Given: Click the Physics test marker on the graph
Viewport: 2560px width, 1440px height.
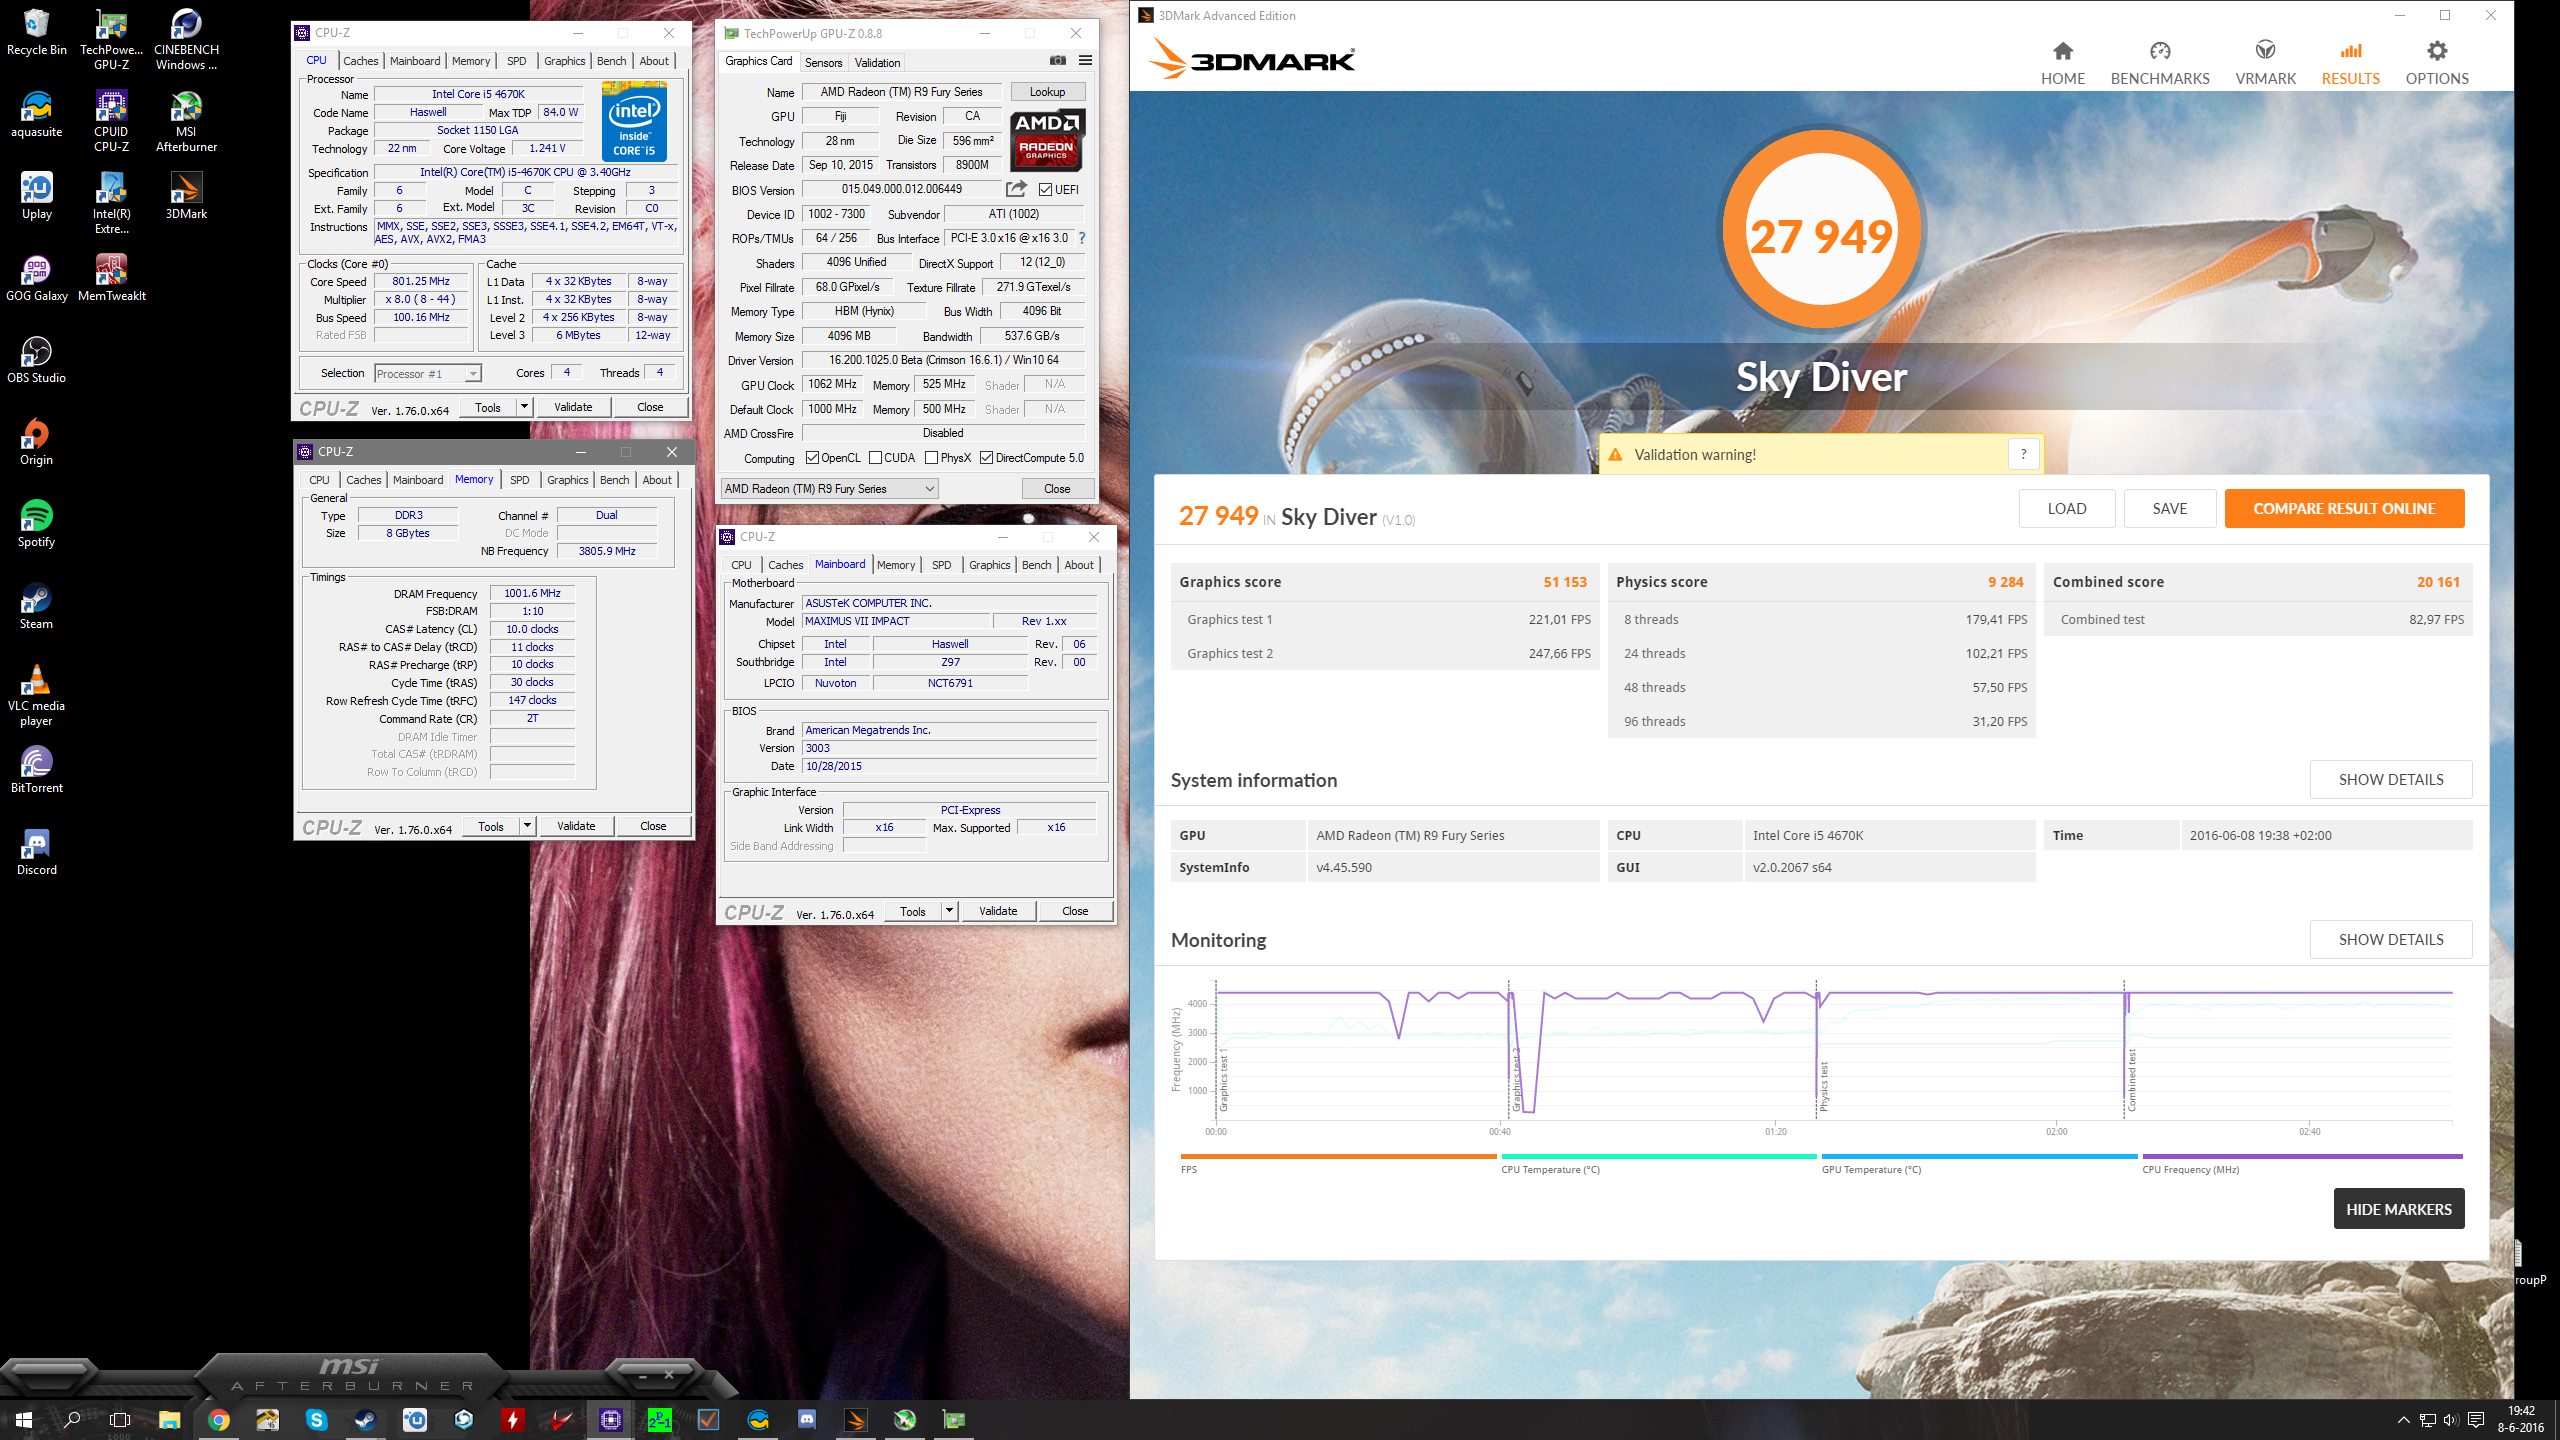Looking at the screenshot, I should [x=1823, y=1087].
